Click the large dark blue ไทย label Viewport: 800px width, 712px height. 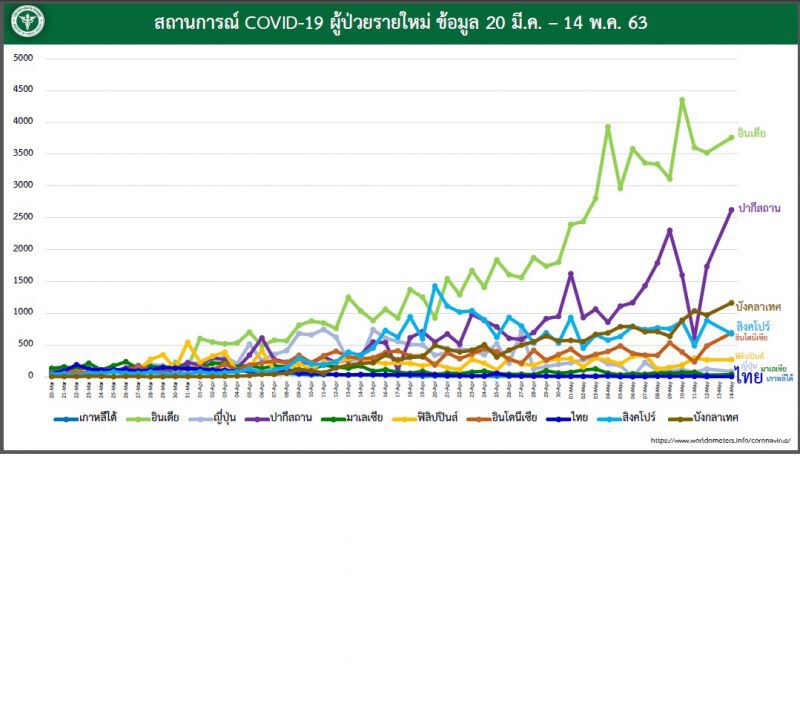point(749,376)
